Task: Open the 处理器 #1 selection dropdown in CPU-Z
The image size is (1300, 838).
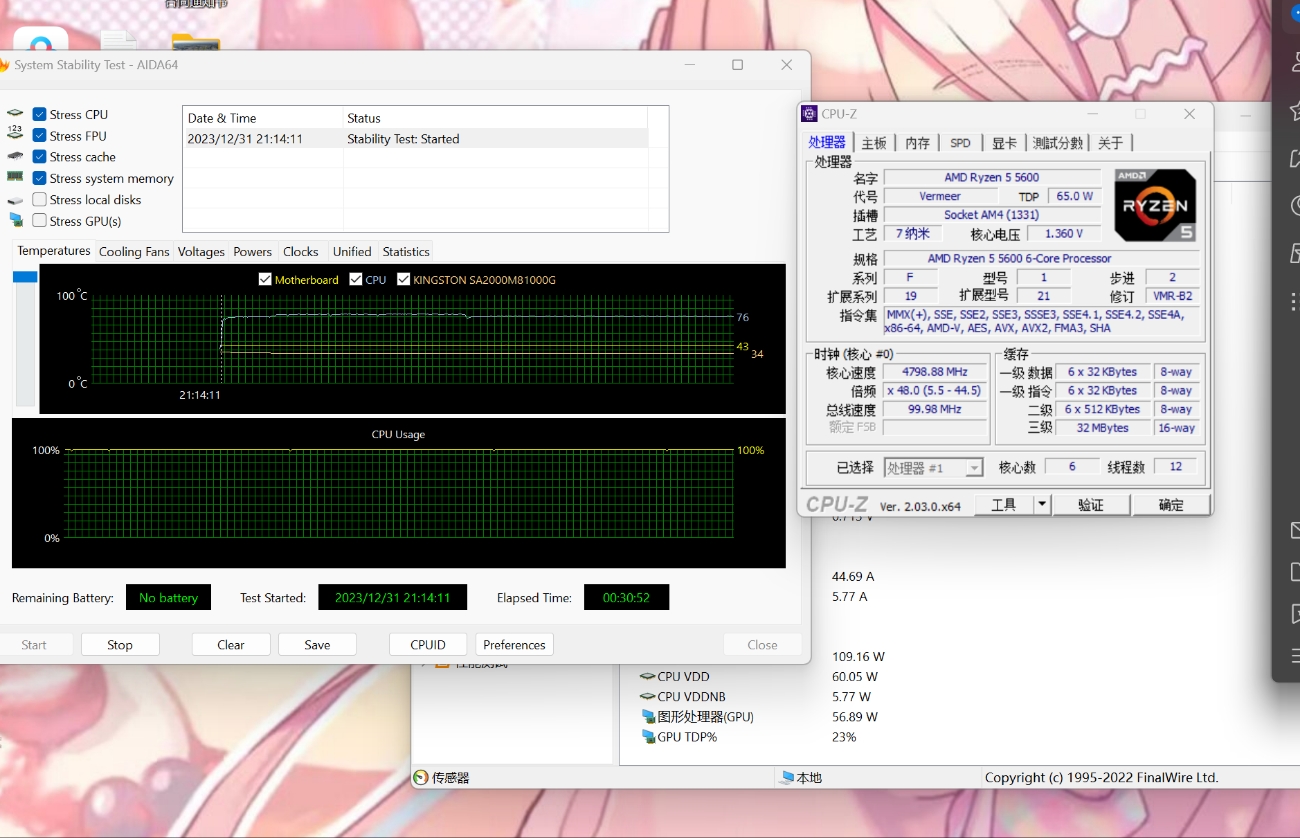Action: (x=934, y=467)
